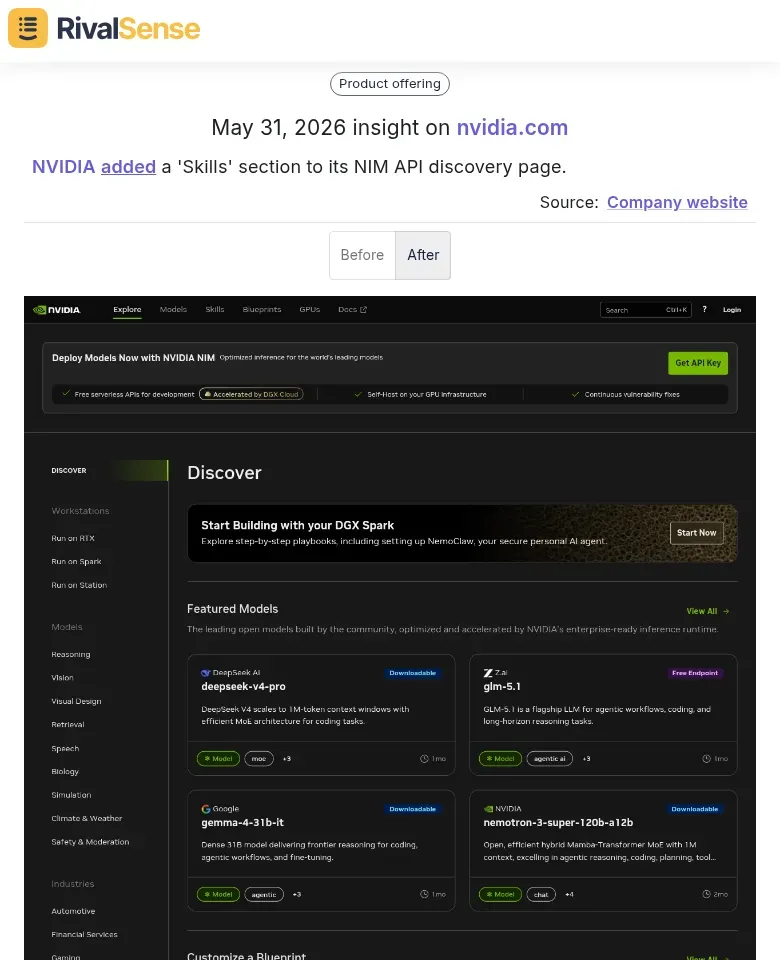Click the Accelerated by DGX Cloud badge
This screenshot has width=780, height=960.
pos(251,394)
